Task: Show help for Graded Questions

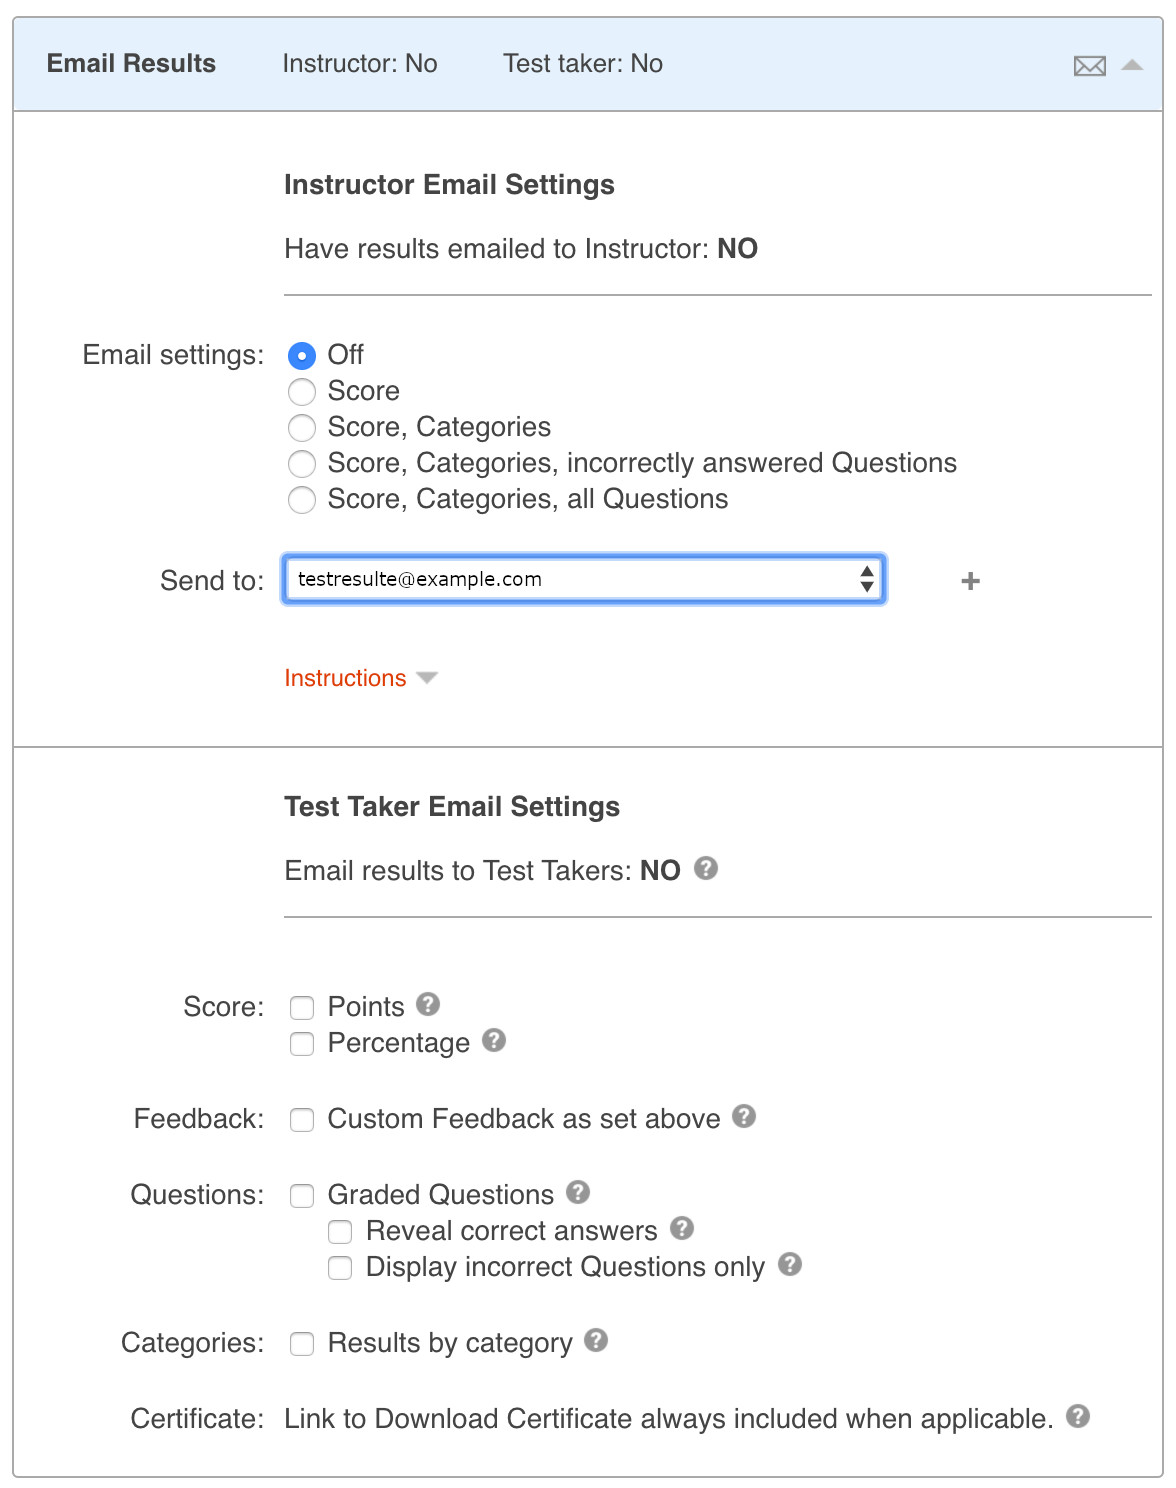Action: (x=578, y=1192)
